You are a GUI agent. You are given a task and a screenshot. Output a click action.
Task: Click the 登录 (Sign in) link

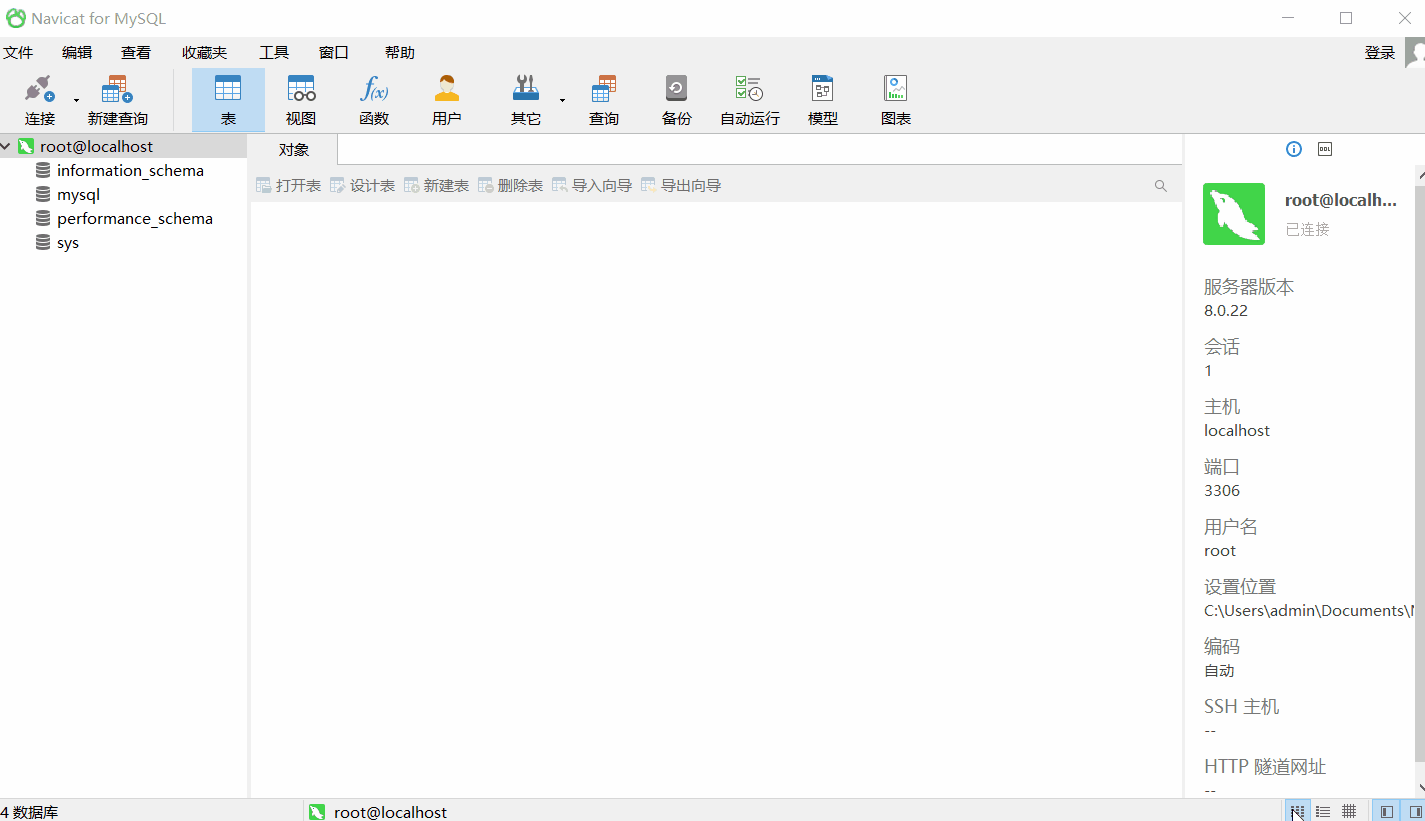pyautogui.click(x=1380, y=53)
